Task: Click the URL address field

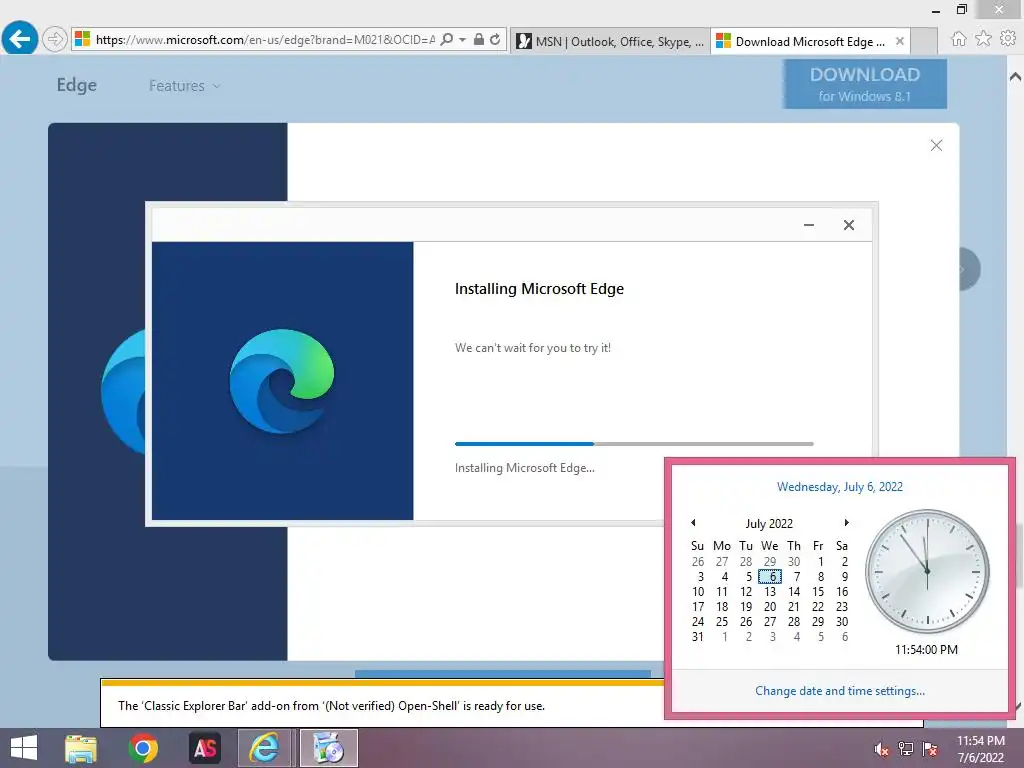Action: [264, 39]
